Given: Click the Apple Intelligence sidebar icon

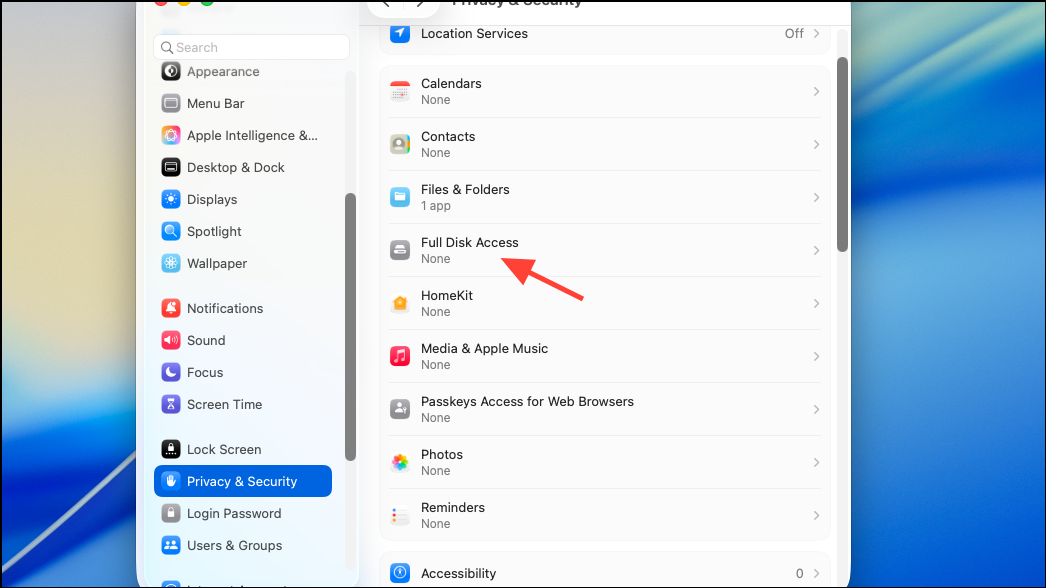Looking at the screenshot, I should pyautogui.click(x=171, y=135).
